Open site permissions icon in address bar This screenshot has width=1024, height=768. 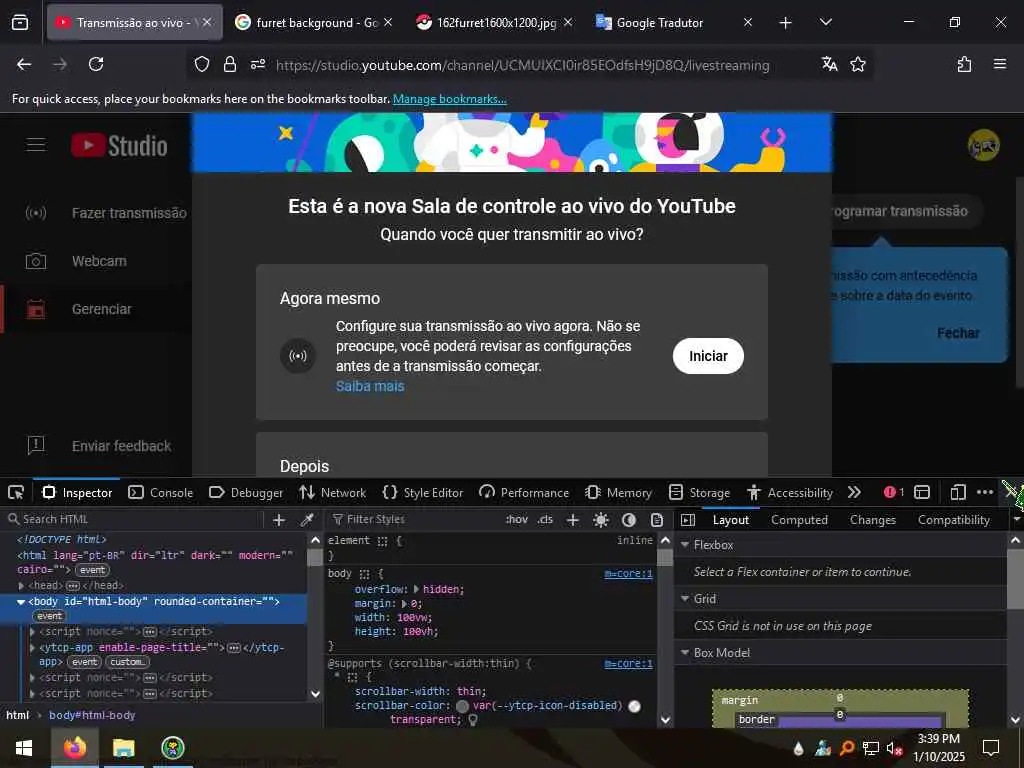[x=258, y=64]
